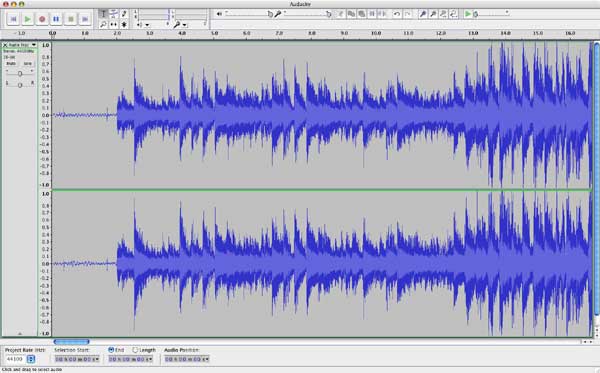This screenshot has height=373, width=600.
Task: Stop playback with the Stop button
Action: [71, 19]
